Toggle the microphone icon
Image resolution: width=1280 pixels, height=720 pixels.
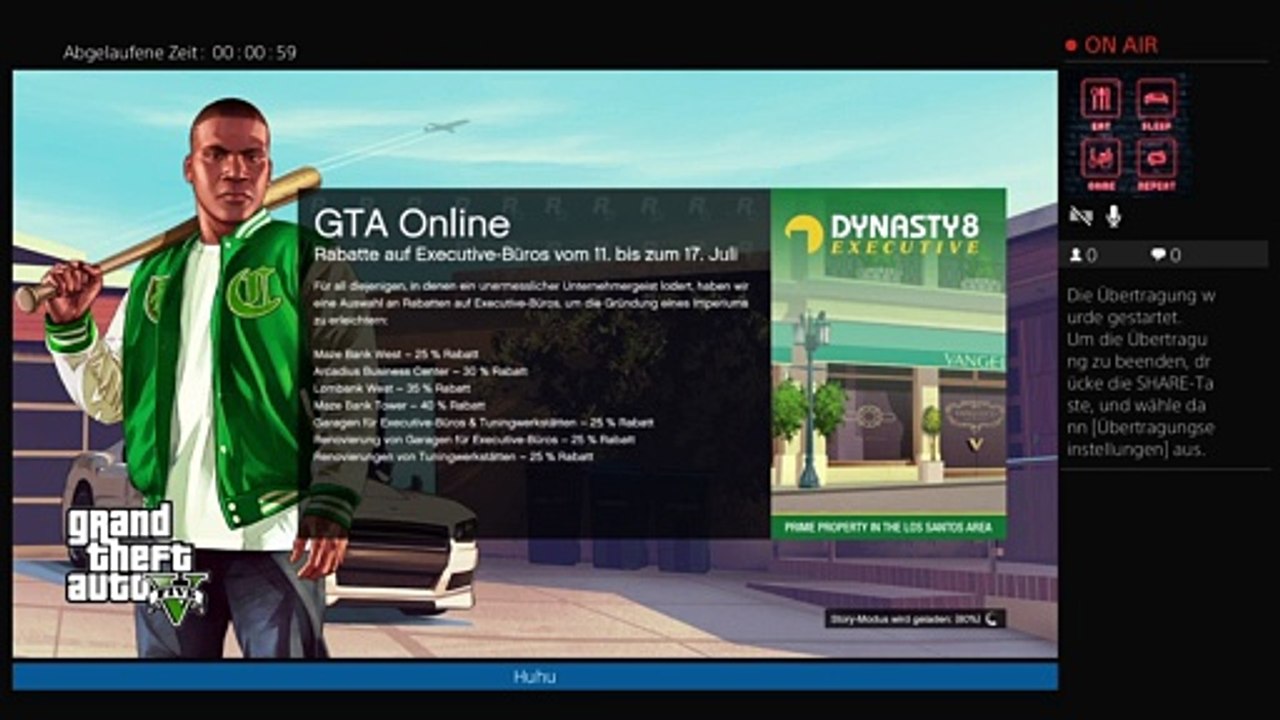point(1113,215)
